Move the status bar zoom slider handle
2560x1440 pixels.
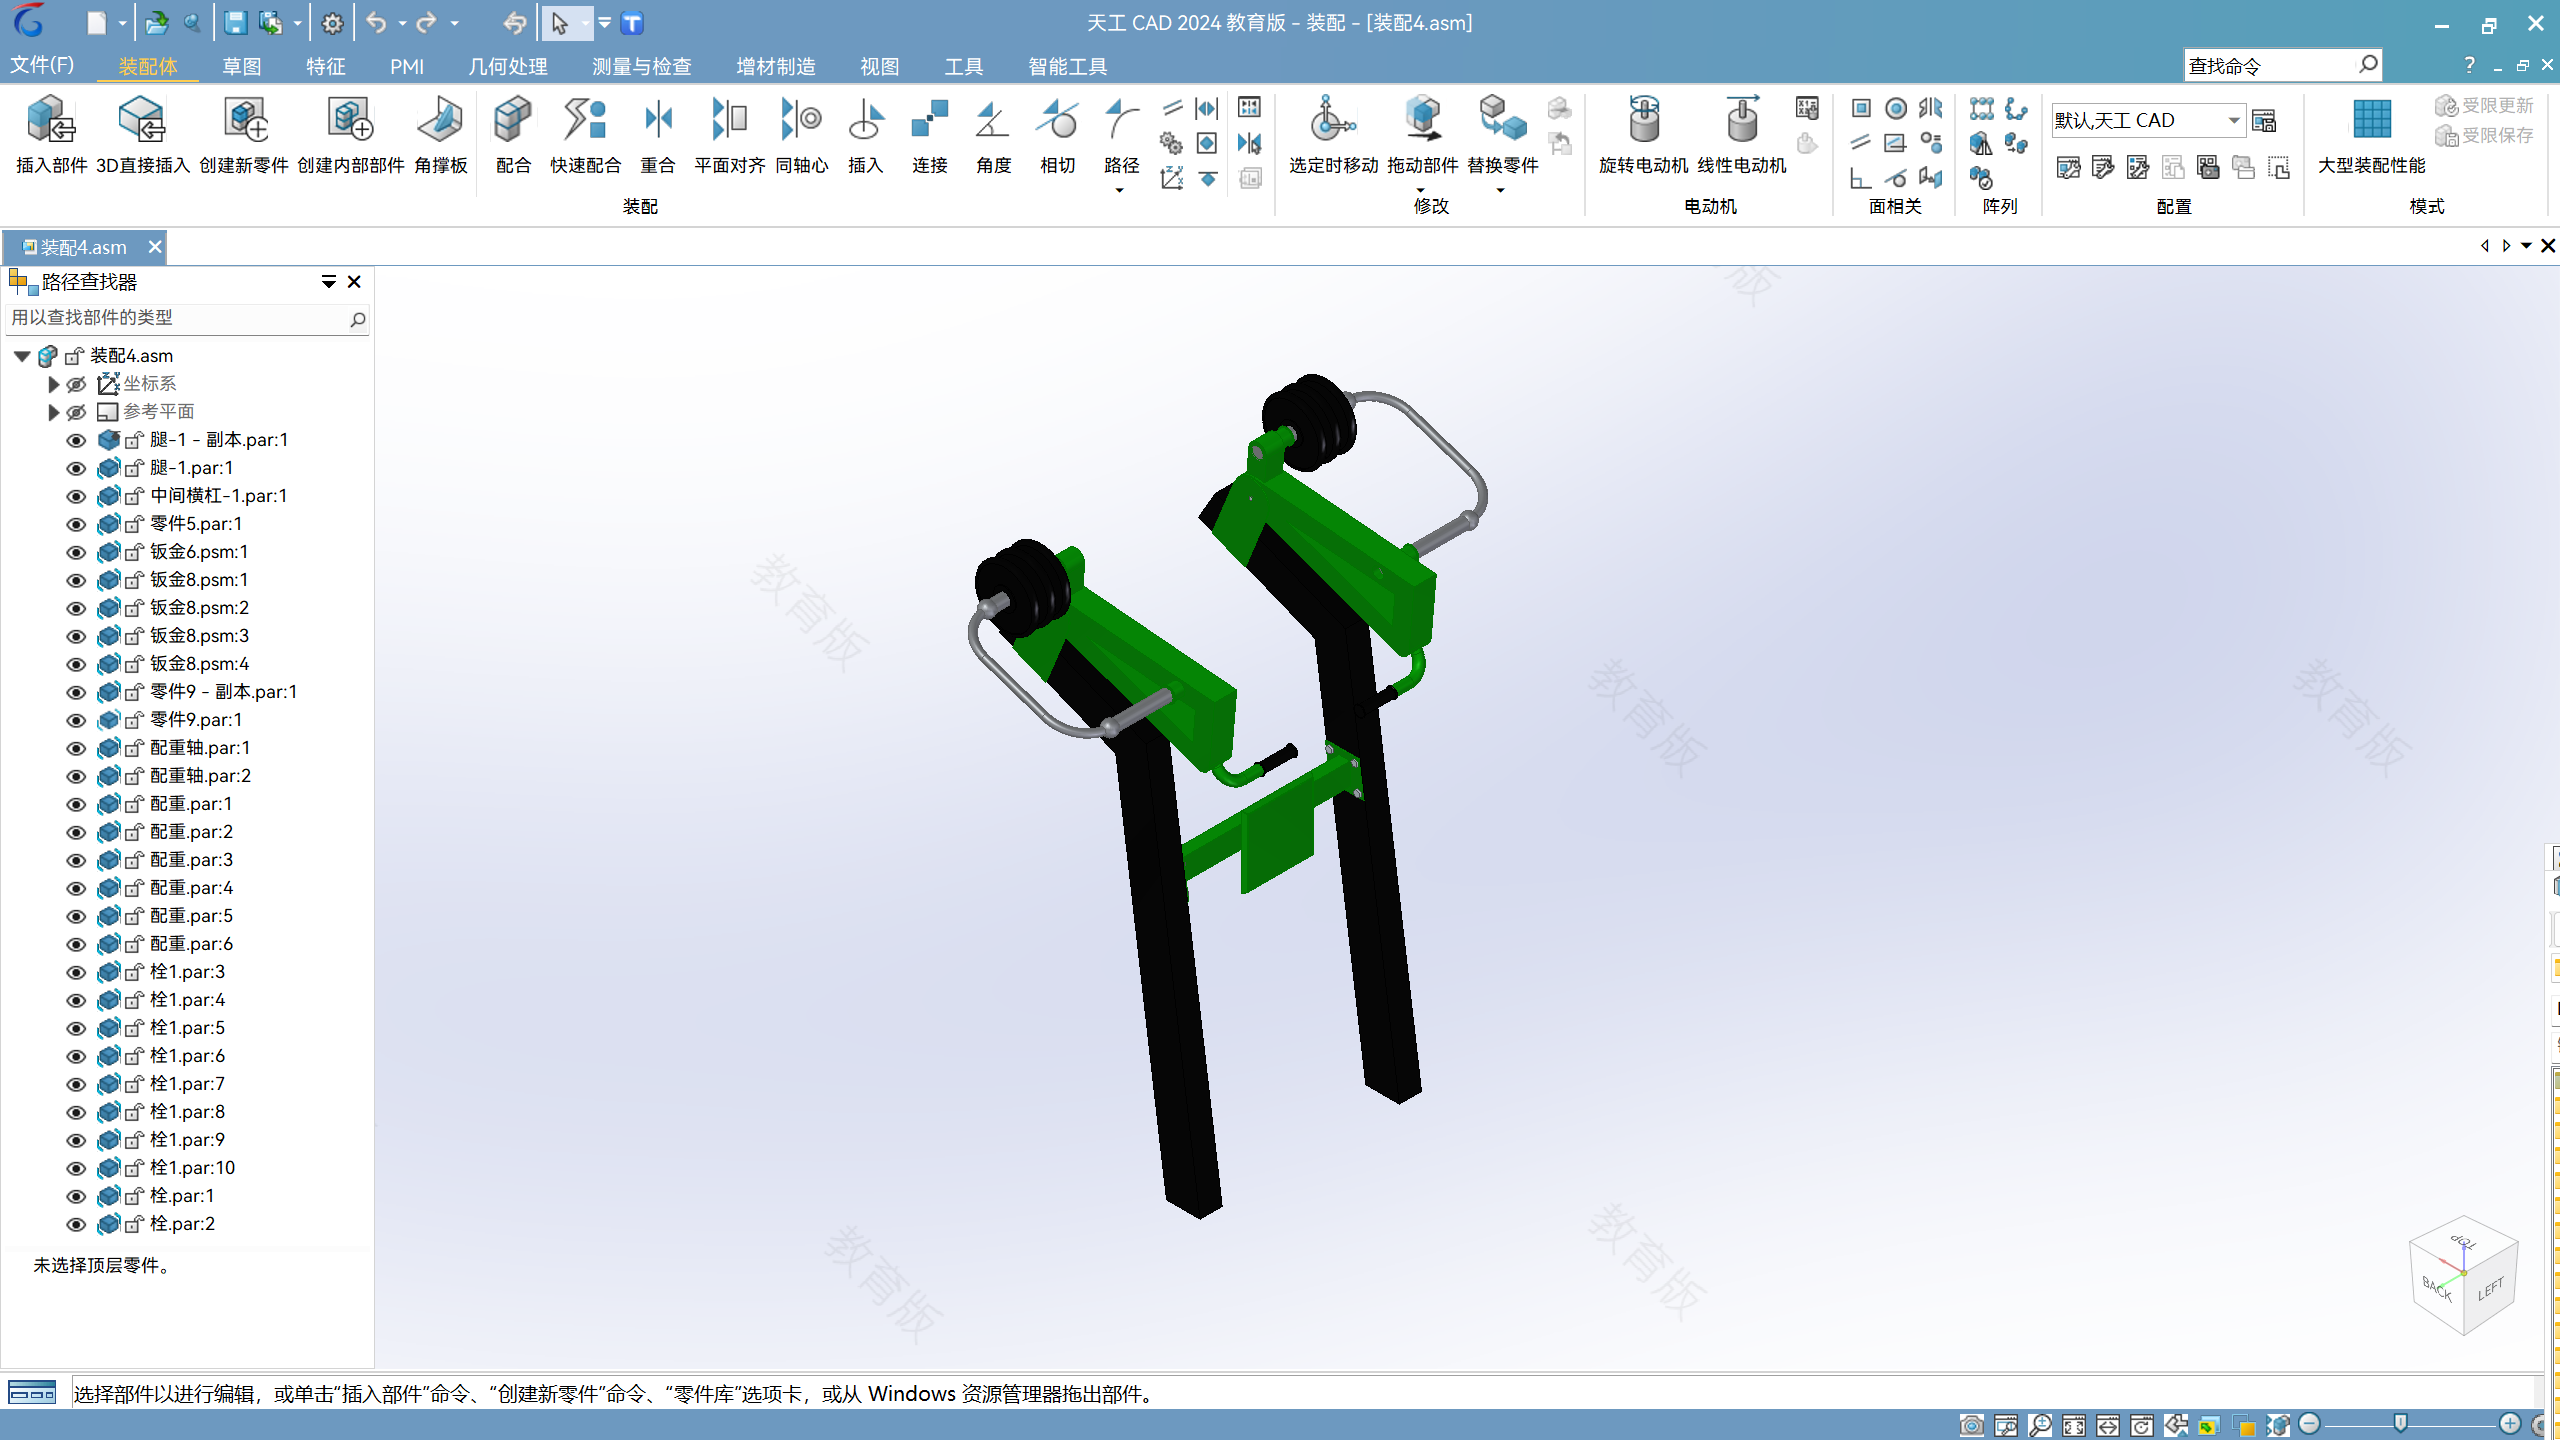[x=2400, y=1423]
